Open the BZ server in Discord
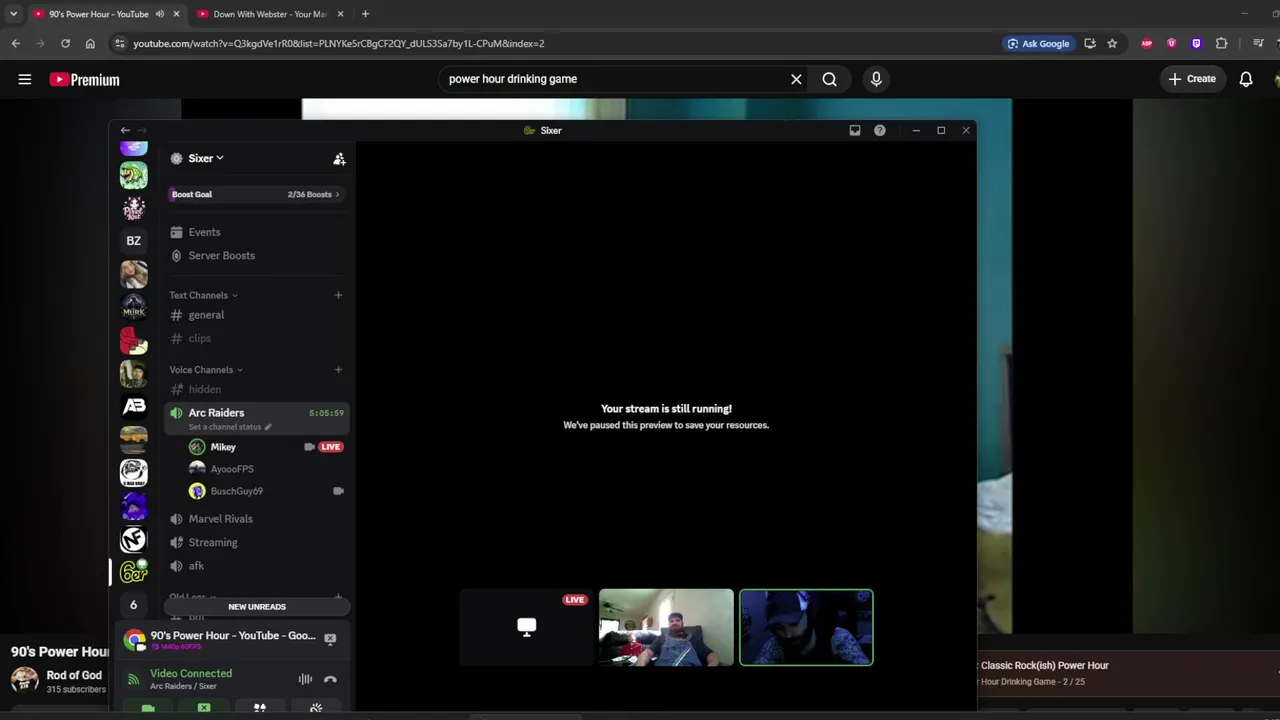This screenshot has height=720, width=1280. coord(133,241)
